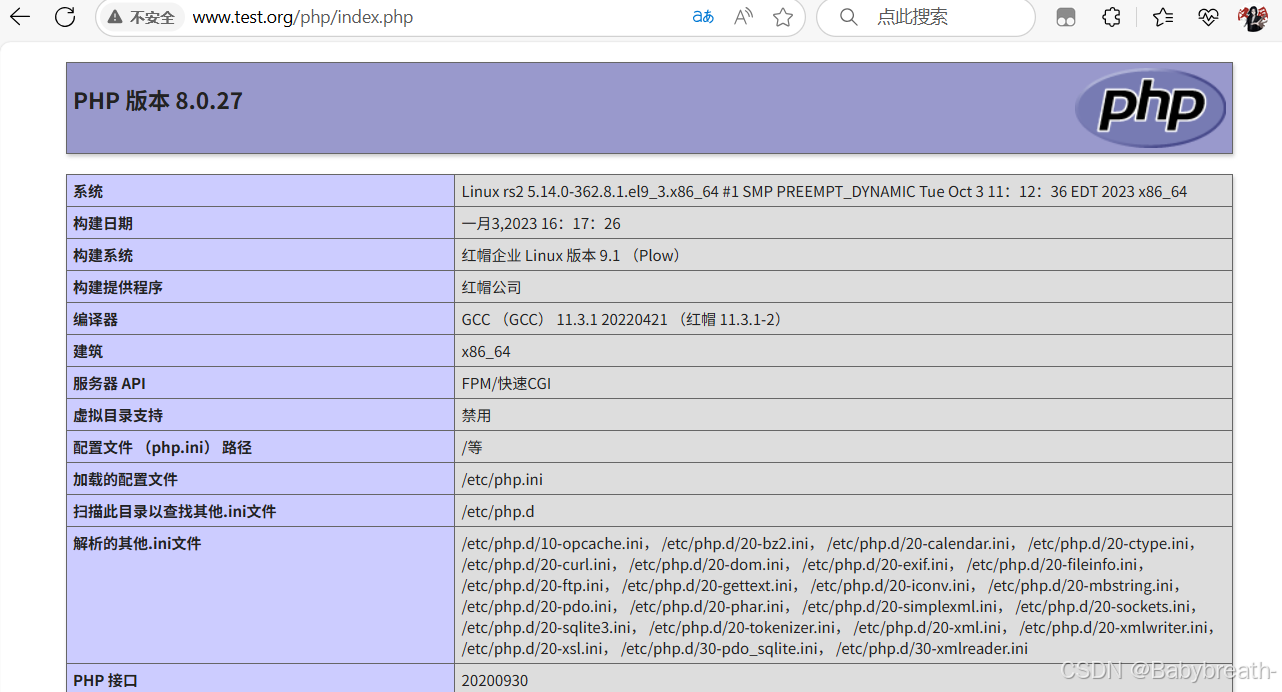Click the PHP 版本 8.0.27 heading
Image resolution: width=1282 pixels, height=692 pixels.
pos(158,101)
